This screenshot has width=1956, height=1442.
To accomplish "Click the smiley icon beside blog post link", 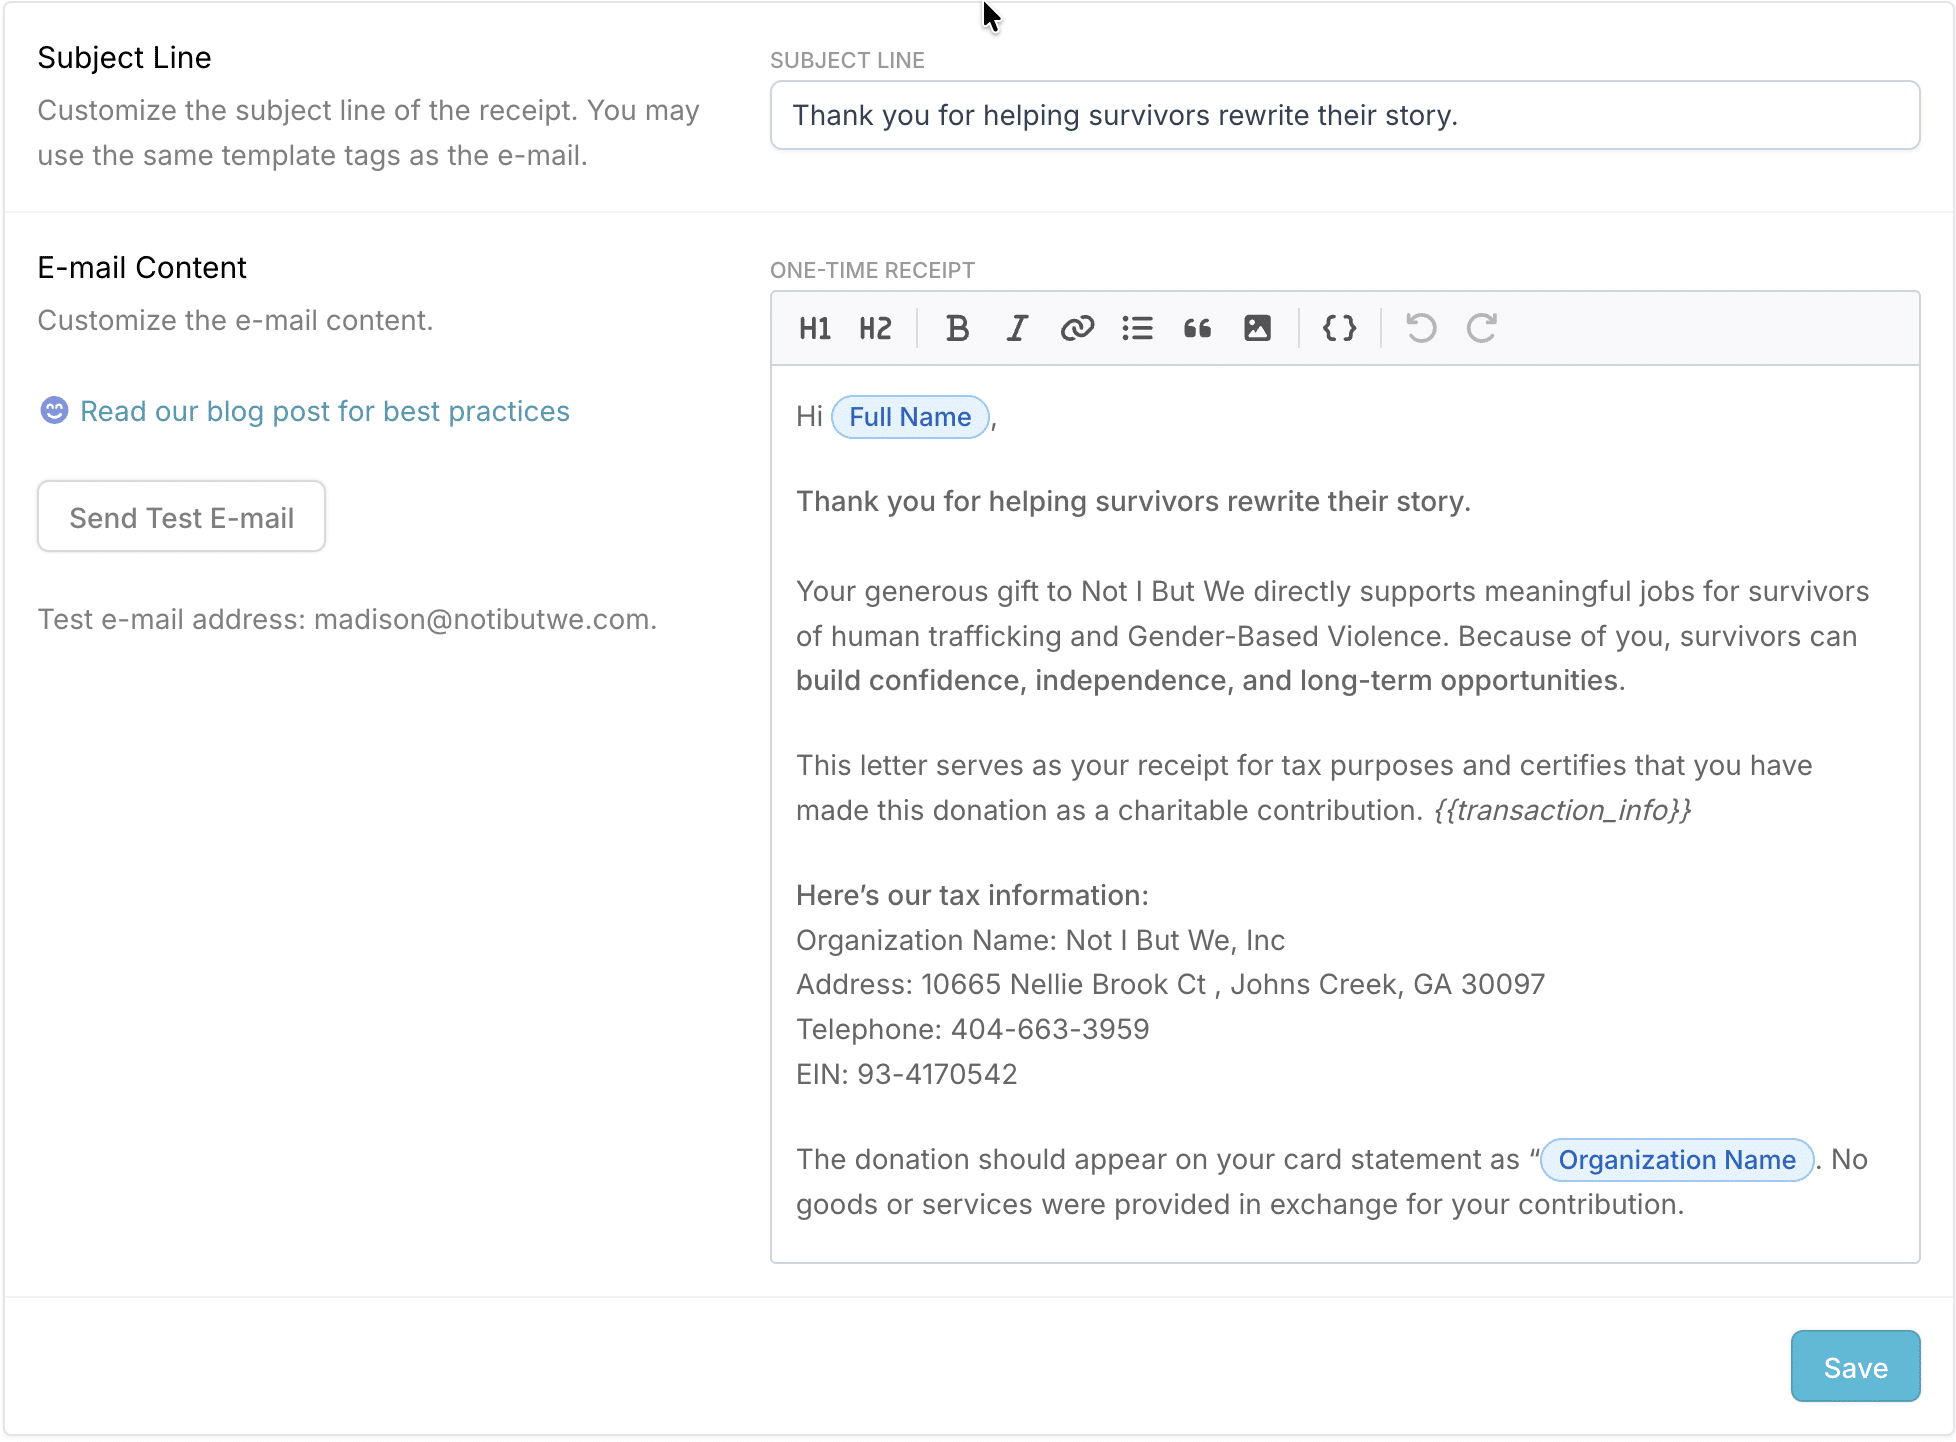I will point(54,410).
